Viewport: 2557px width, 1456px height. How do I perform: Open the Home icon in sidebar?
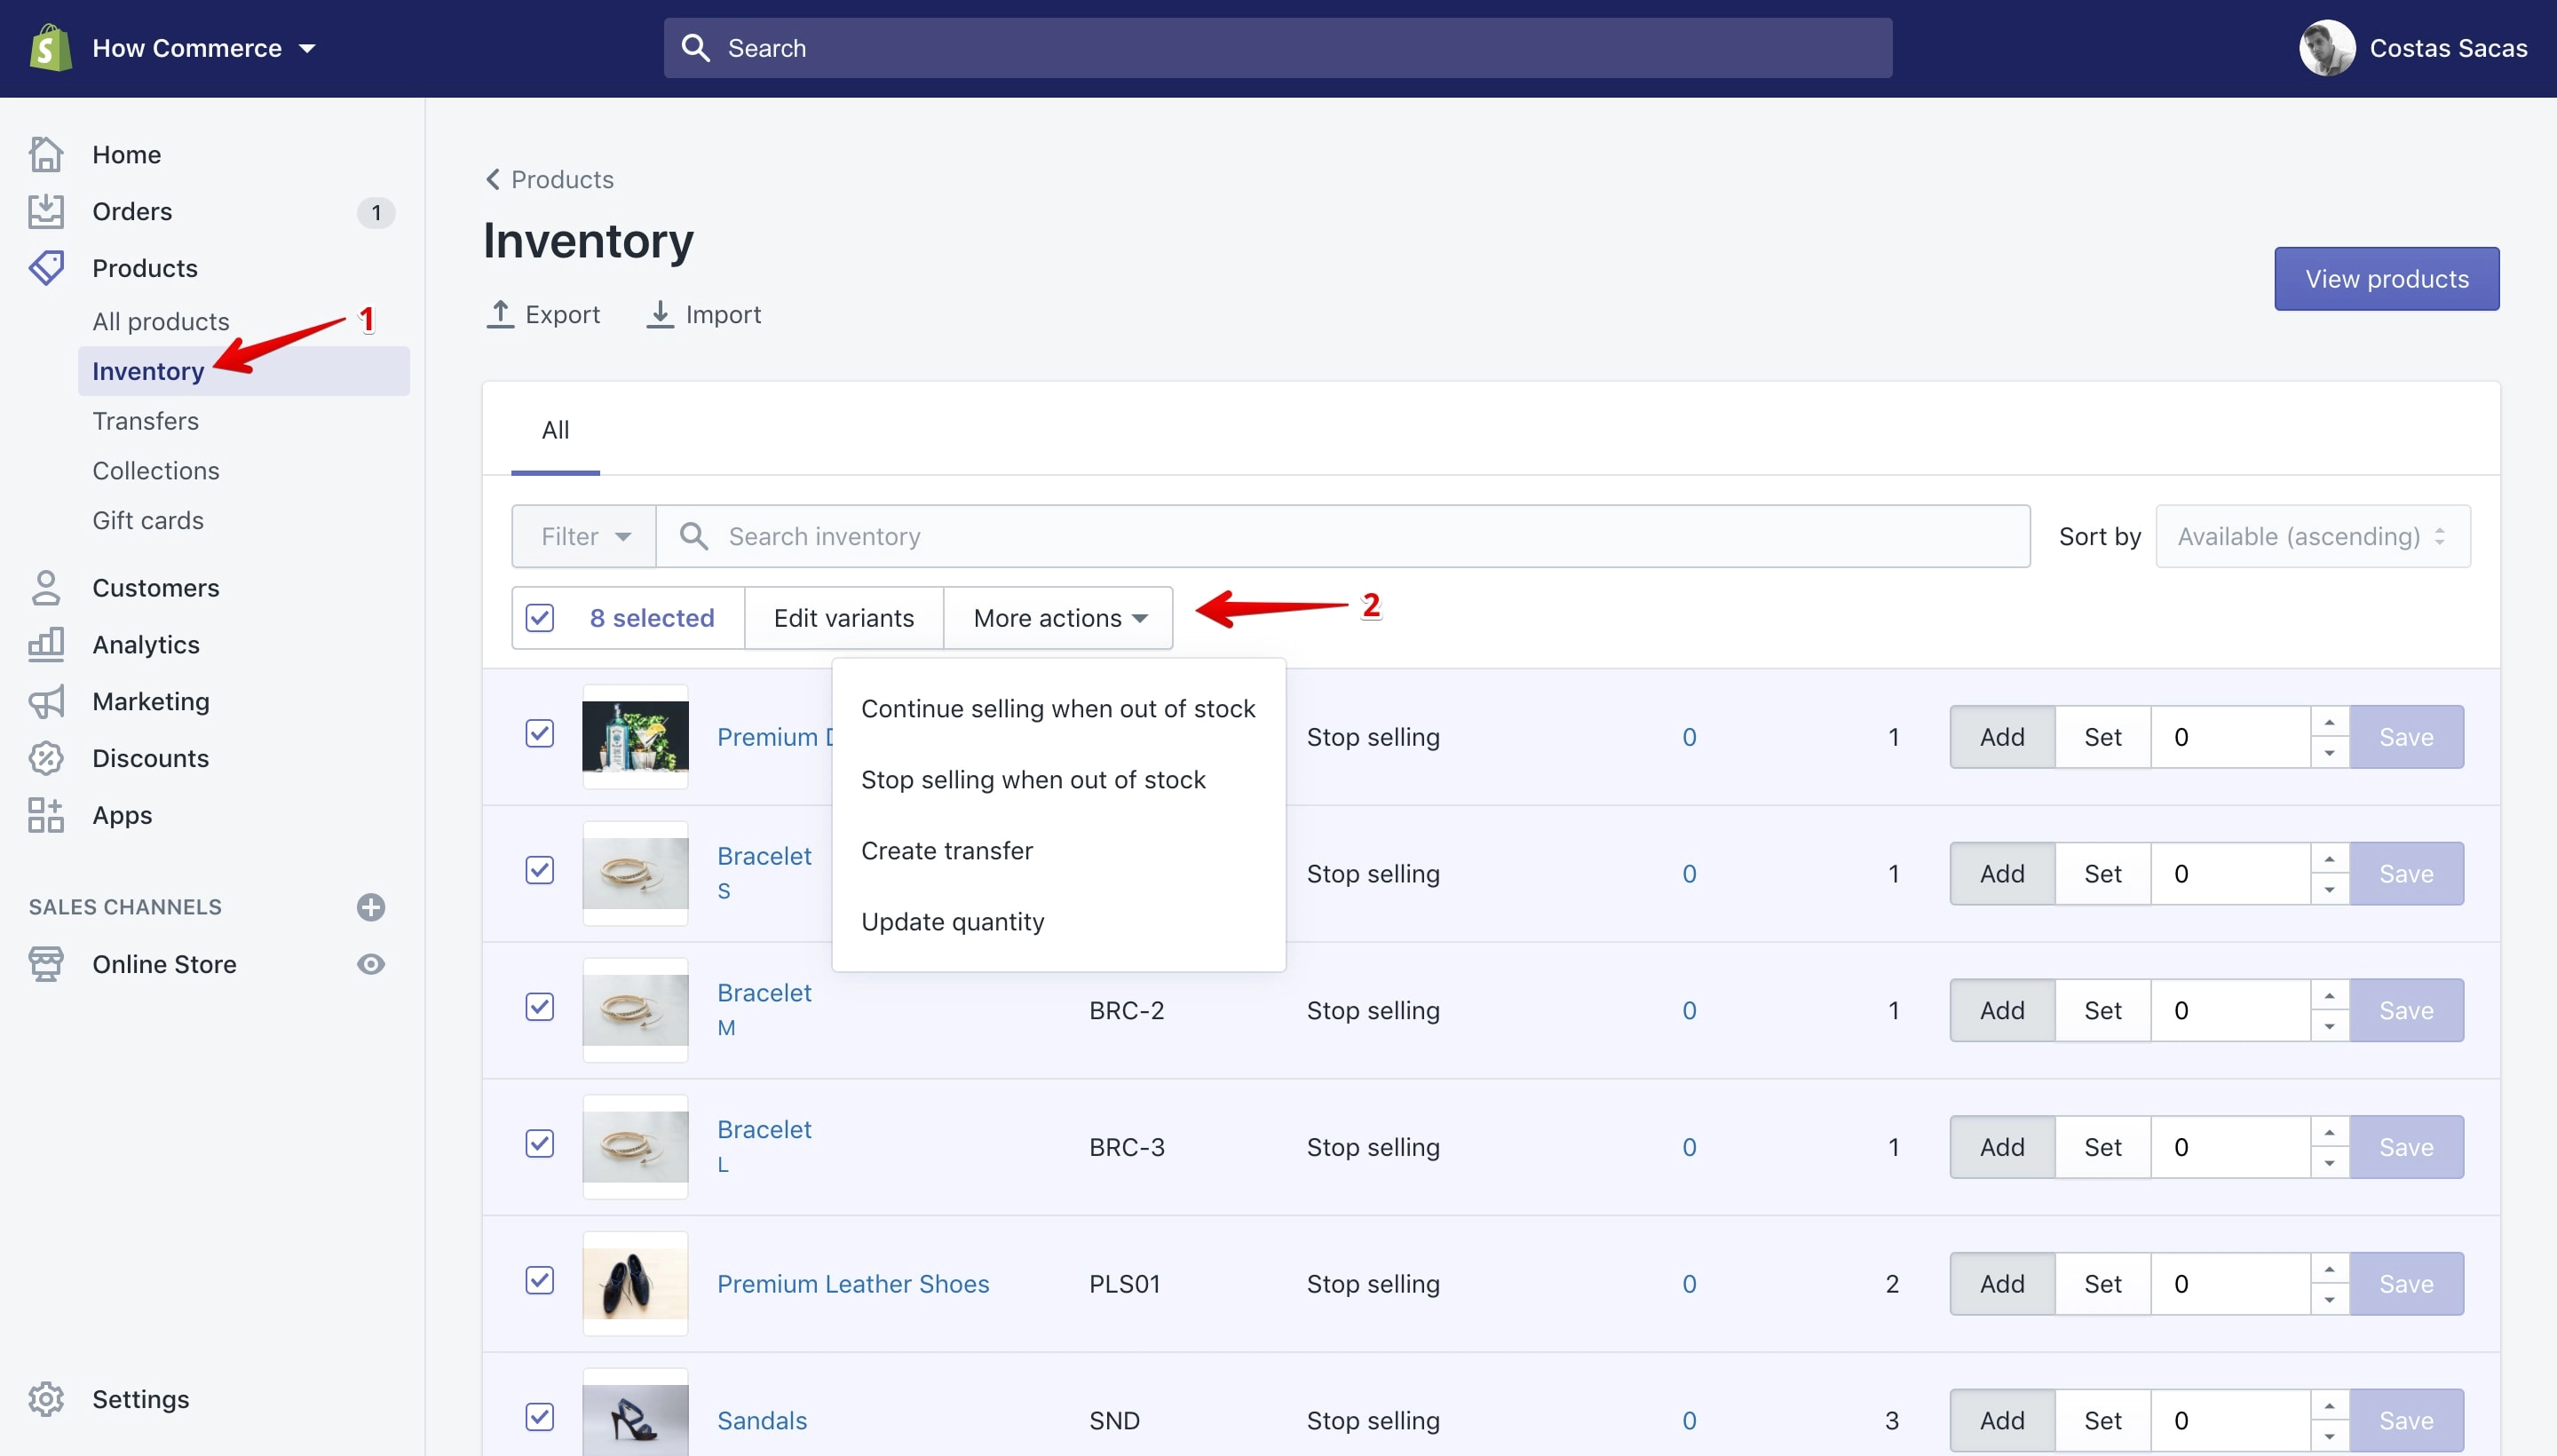click(46, 154)
